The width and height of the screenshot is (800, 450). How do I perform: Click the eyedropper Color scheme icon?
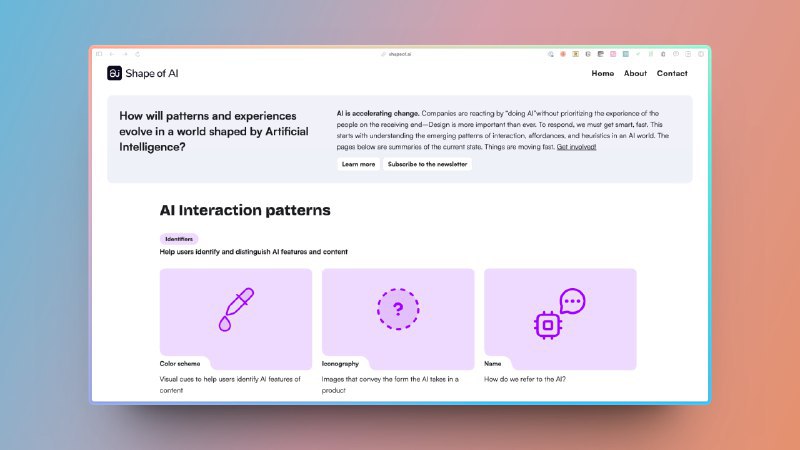[235, 310]
